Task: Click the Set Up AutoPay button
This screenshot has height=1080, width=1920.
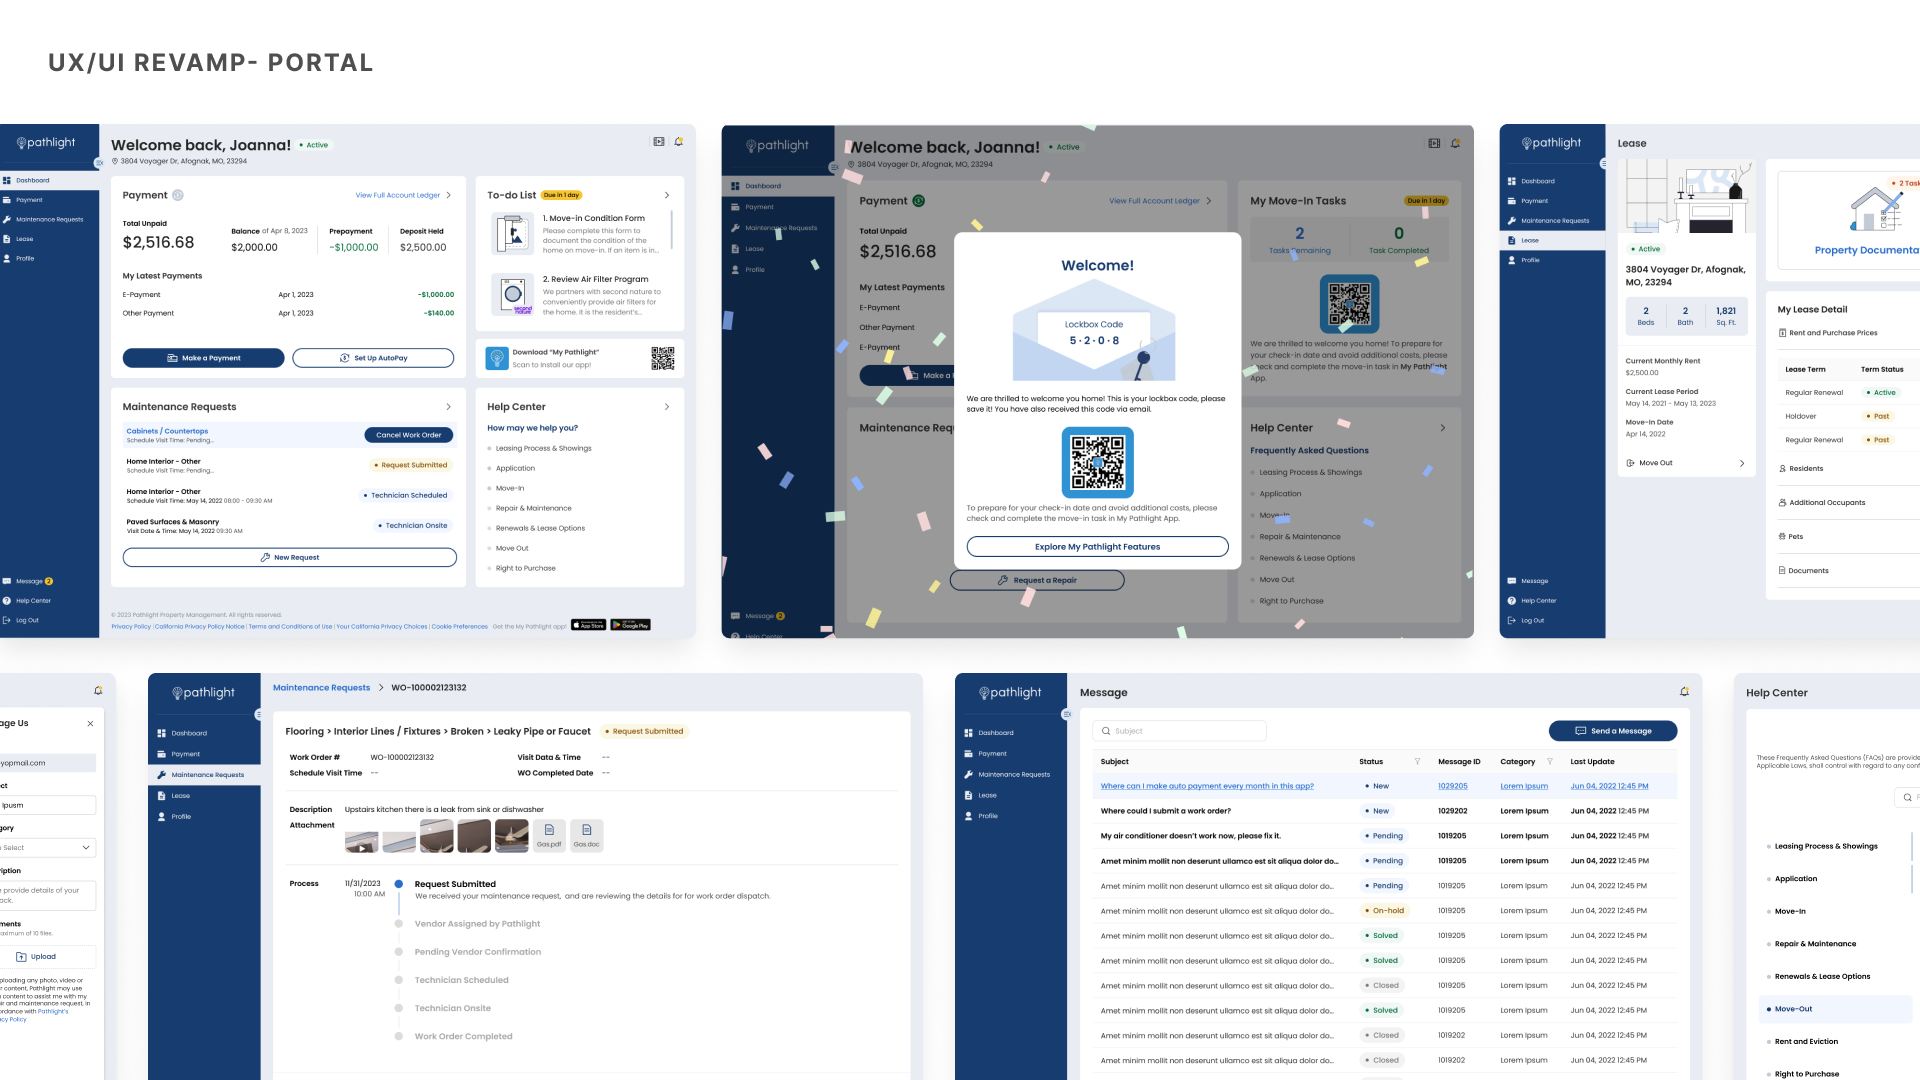Action: coord(373,358)
